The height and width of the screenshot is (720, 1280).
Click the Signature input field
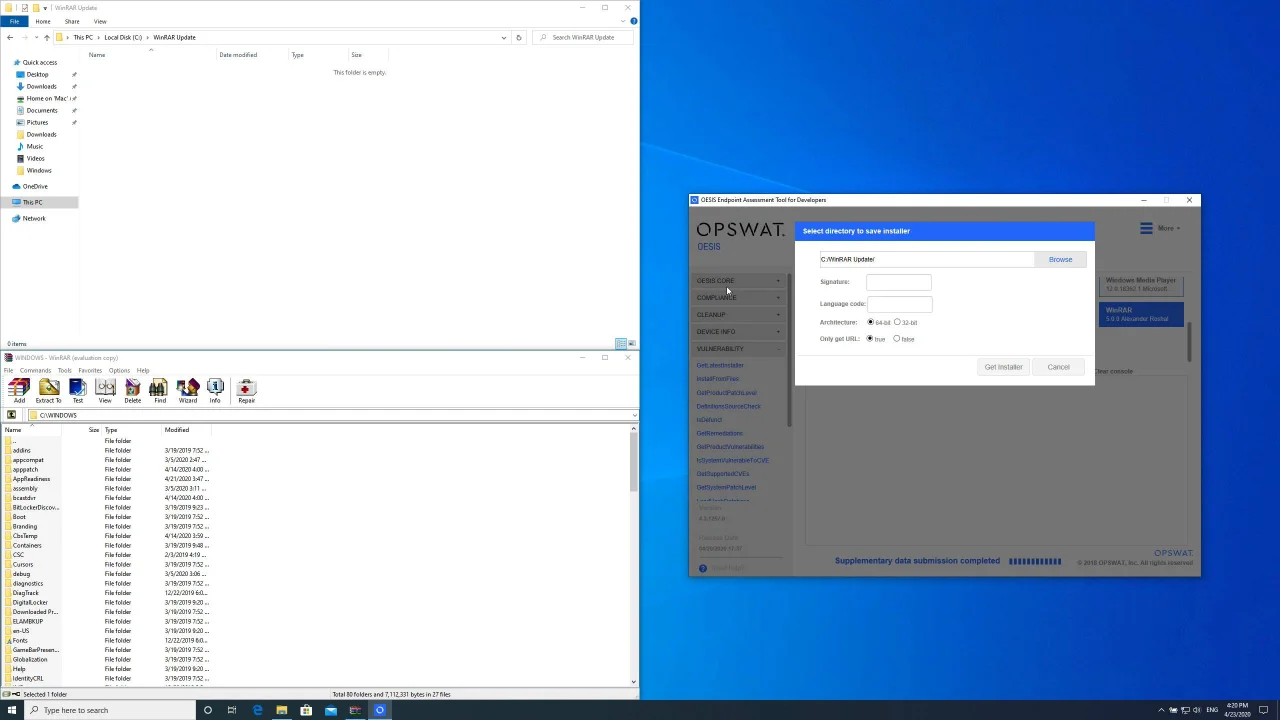898,282
